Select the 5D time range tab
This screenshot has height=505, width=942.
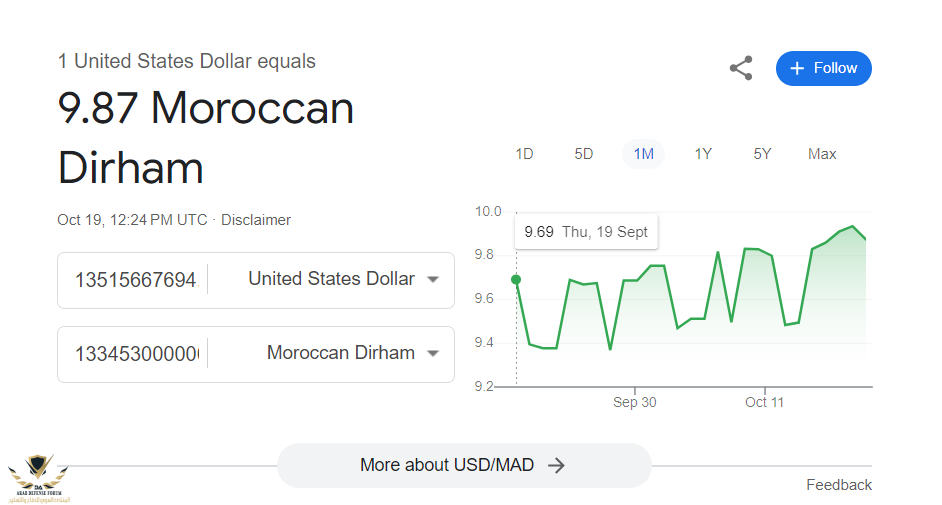584,154
